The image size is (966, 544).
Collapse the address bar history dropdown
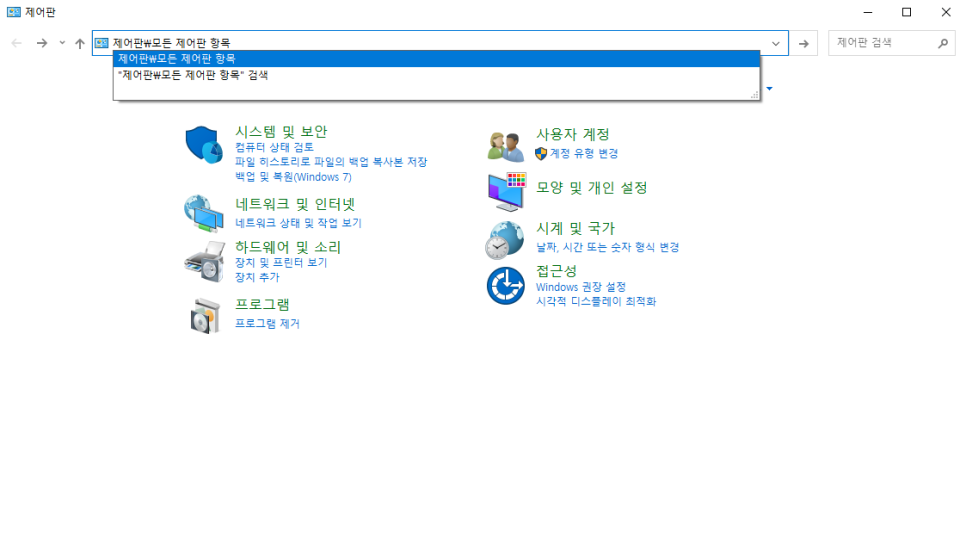click(x=776, y=43)
